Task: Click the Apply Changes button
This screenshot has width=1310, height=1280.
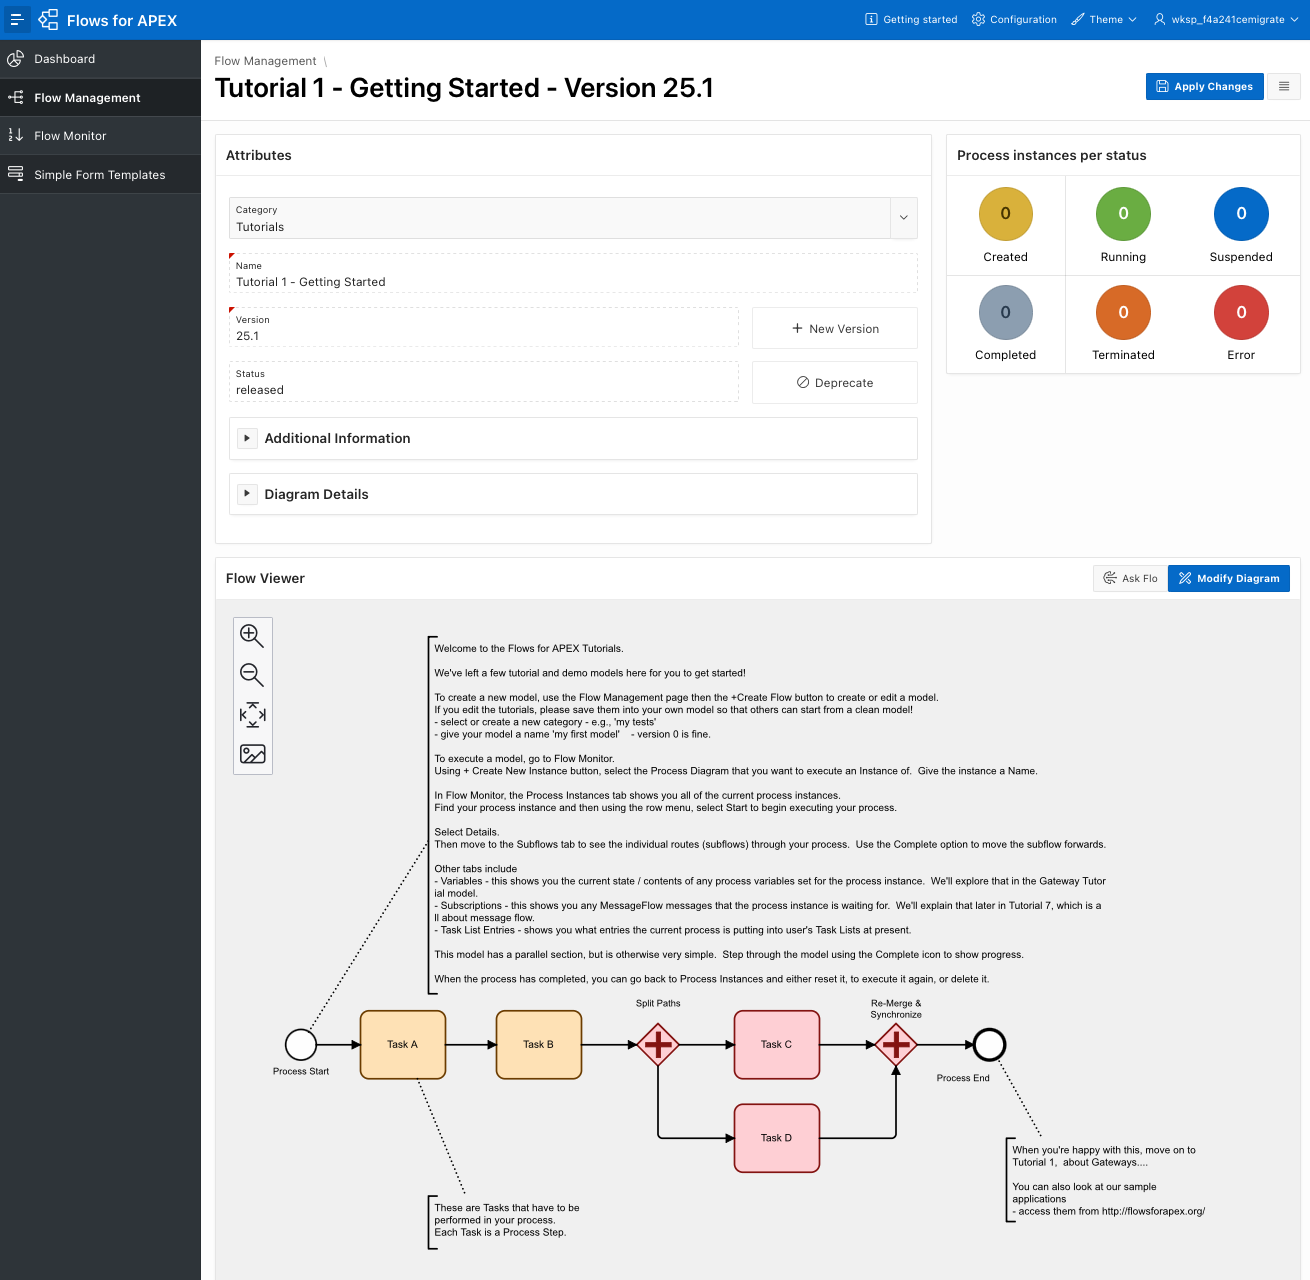Action: pyautogui.click(x=1205, y=87)
